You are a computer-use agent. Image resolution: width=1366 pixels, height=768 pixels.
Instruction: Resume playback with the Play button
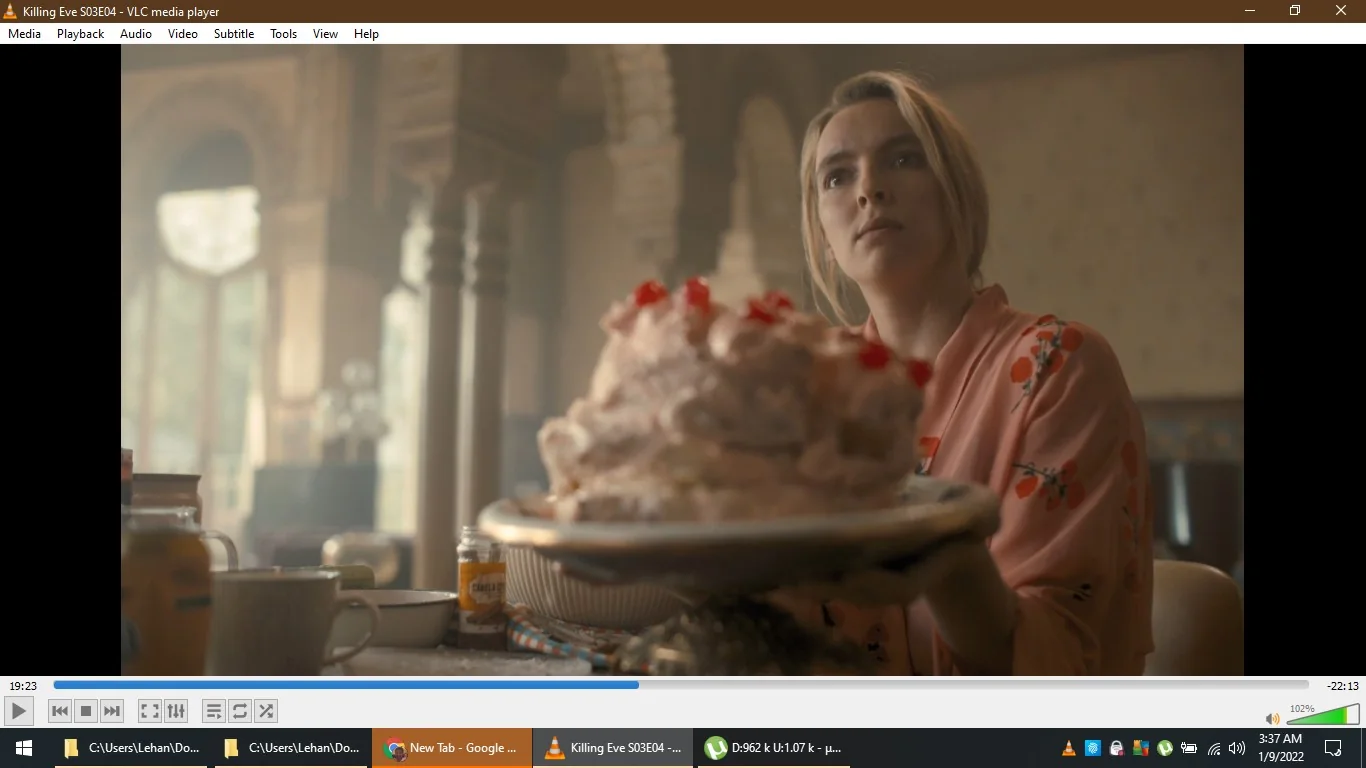(18, 711)
